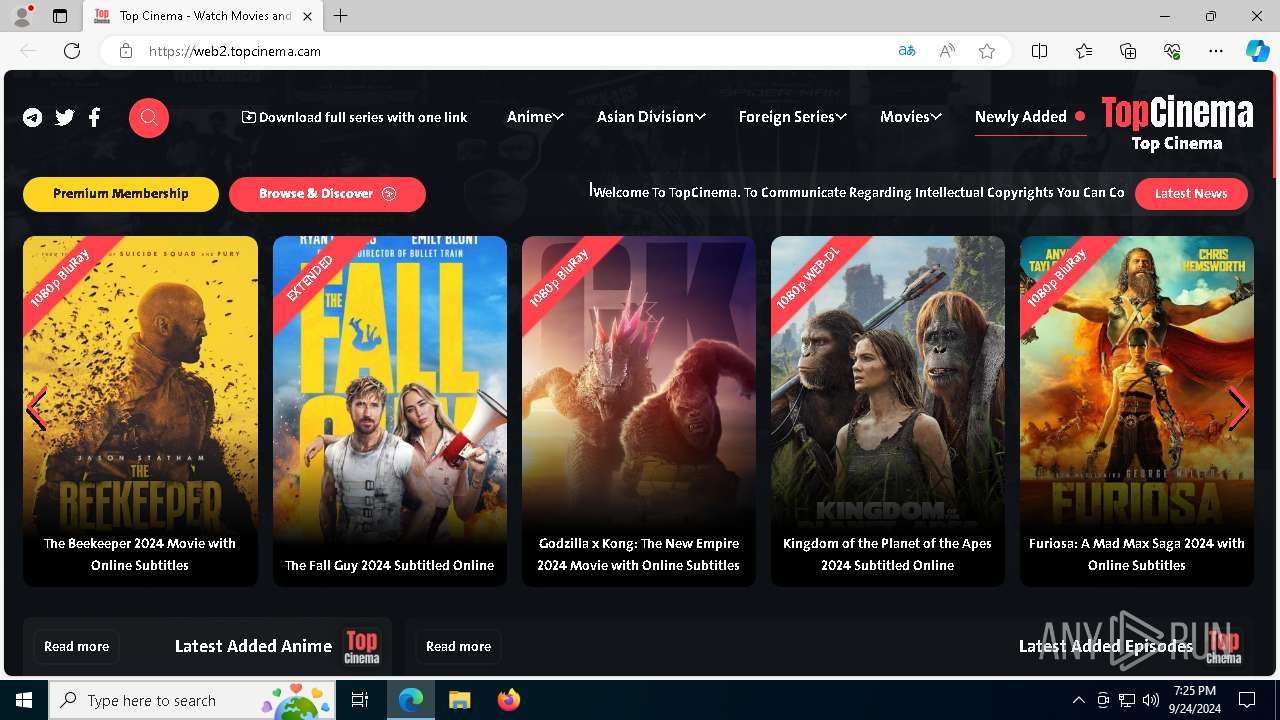Open the browser profile icon
Image resolution: width=1280 pixels, height=720 pixels.
(22, 16)
